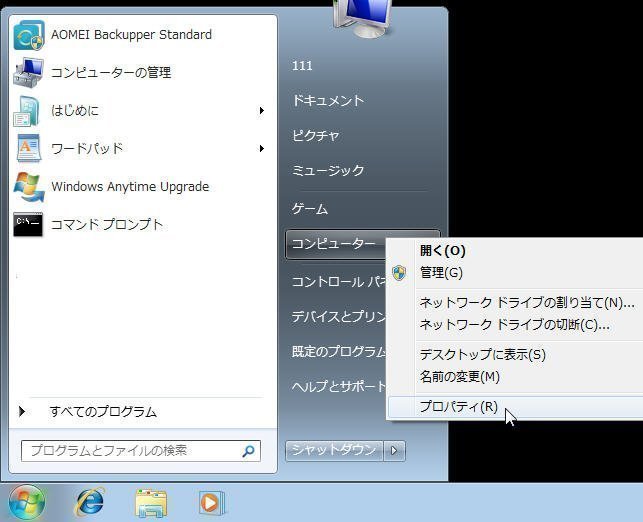The height and width of the screenshot is (522, 643).
Task: Select ネットワーク ドライブの切断(C)...
Action: [515, 325]
